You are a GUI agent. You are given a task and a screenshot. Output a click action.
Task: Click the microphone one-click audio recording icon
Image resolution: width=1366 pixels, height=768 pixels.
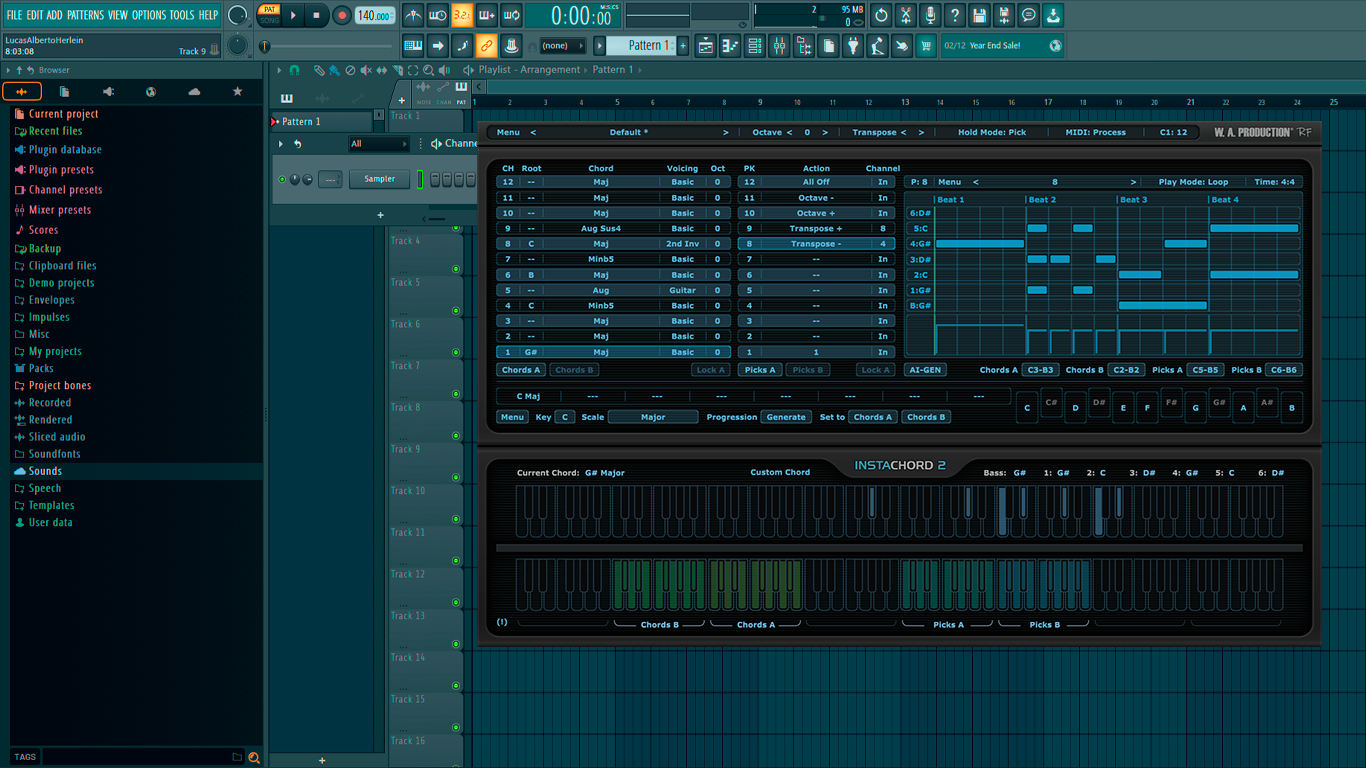930,16
